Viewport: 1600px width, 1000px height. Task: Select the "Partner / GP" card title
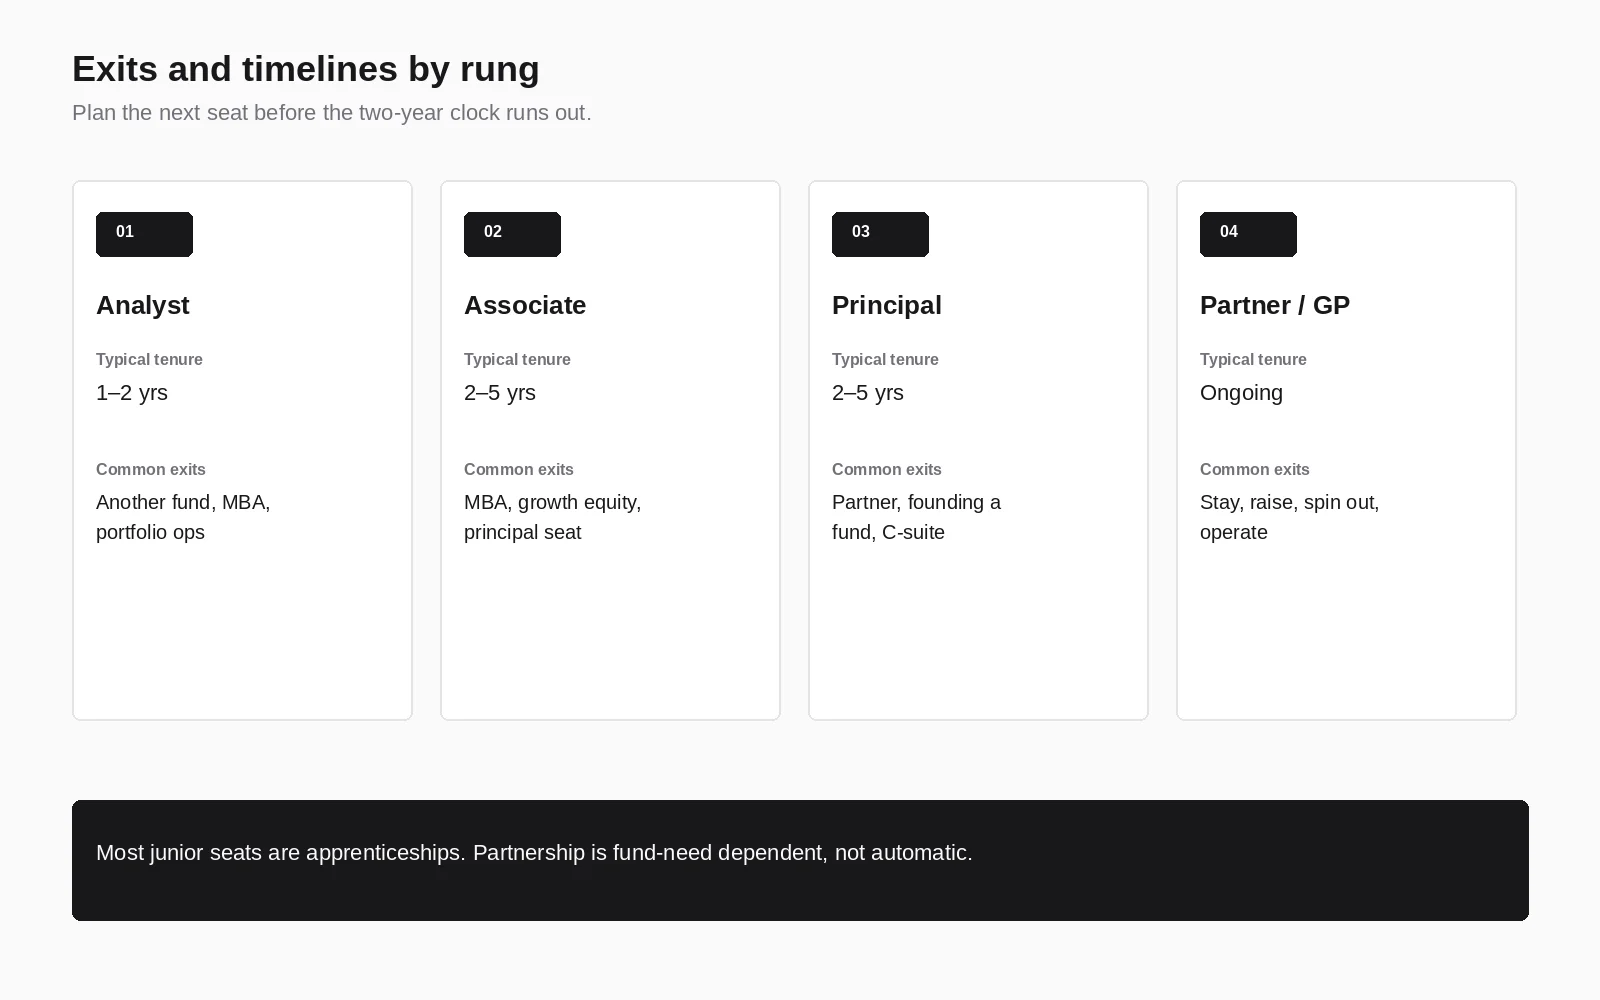click(x=1275, y=305)
